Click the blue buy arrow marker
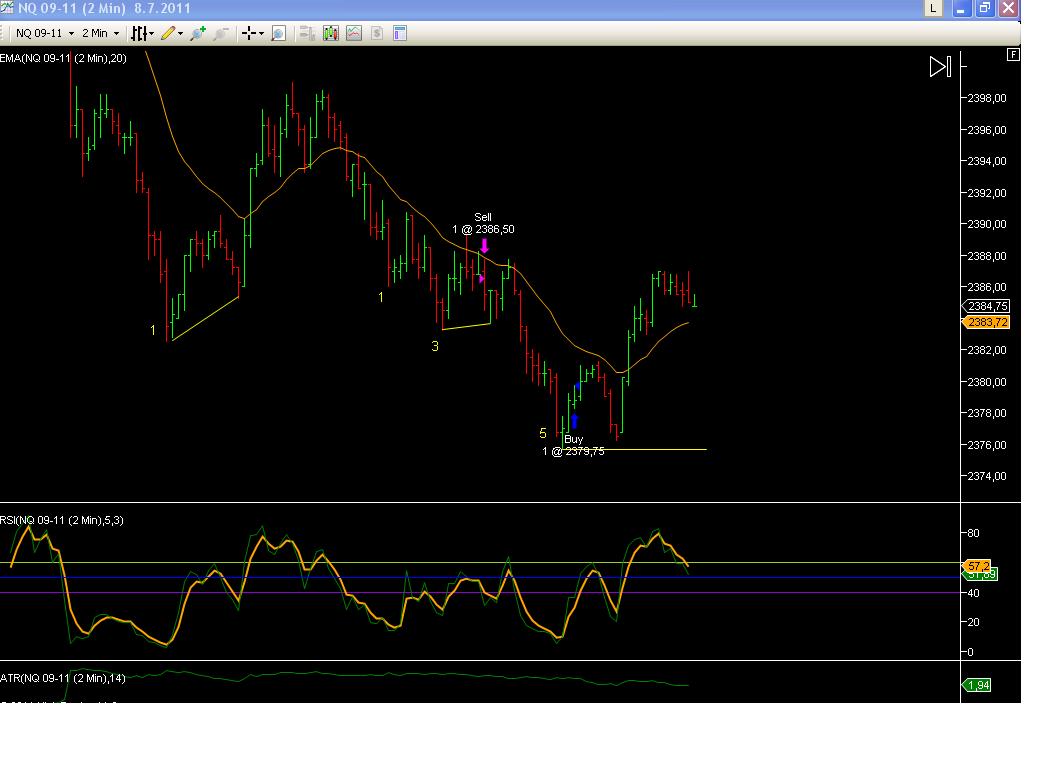This screenshot has height=784, width=1048. (574, 420)
